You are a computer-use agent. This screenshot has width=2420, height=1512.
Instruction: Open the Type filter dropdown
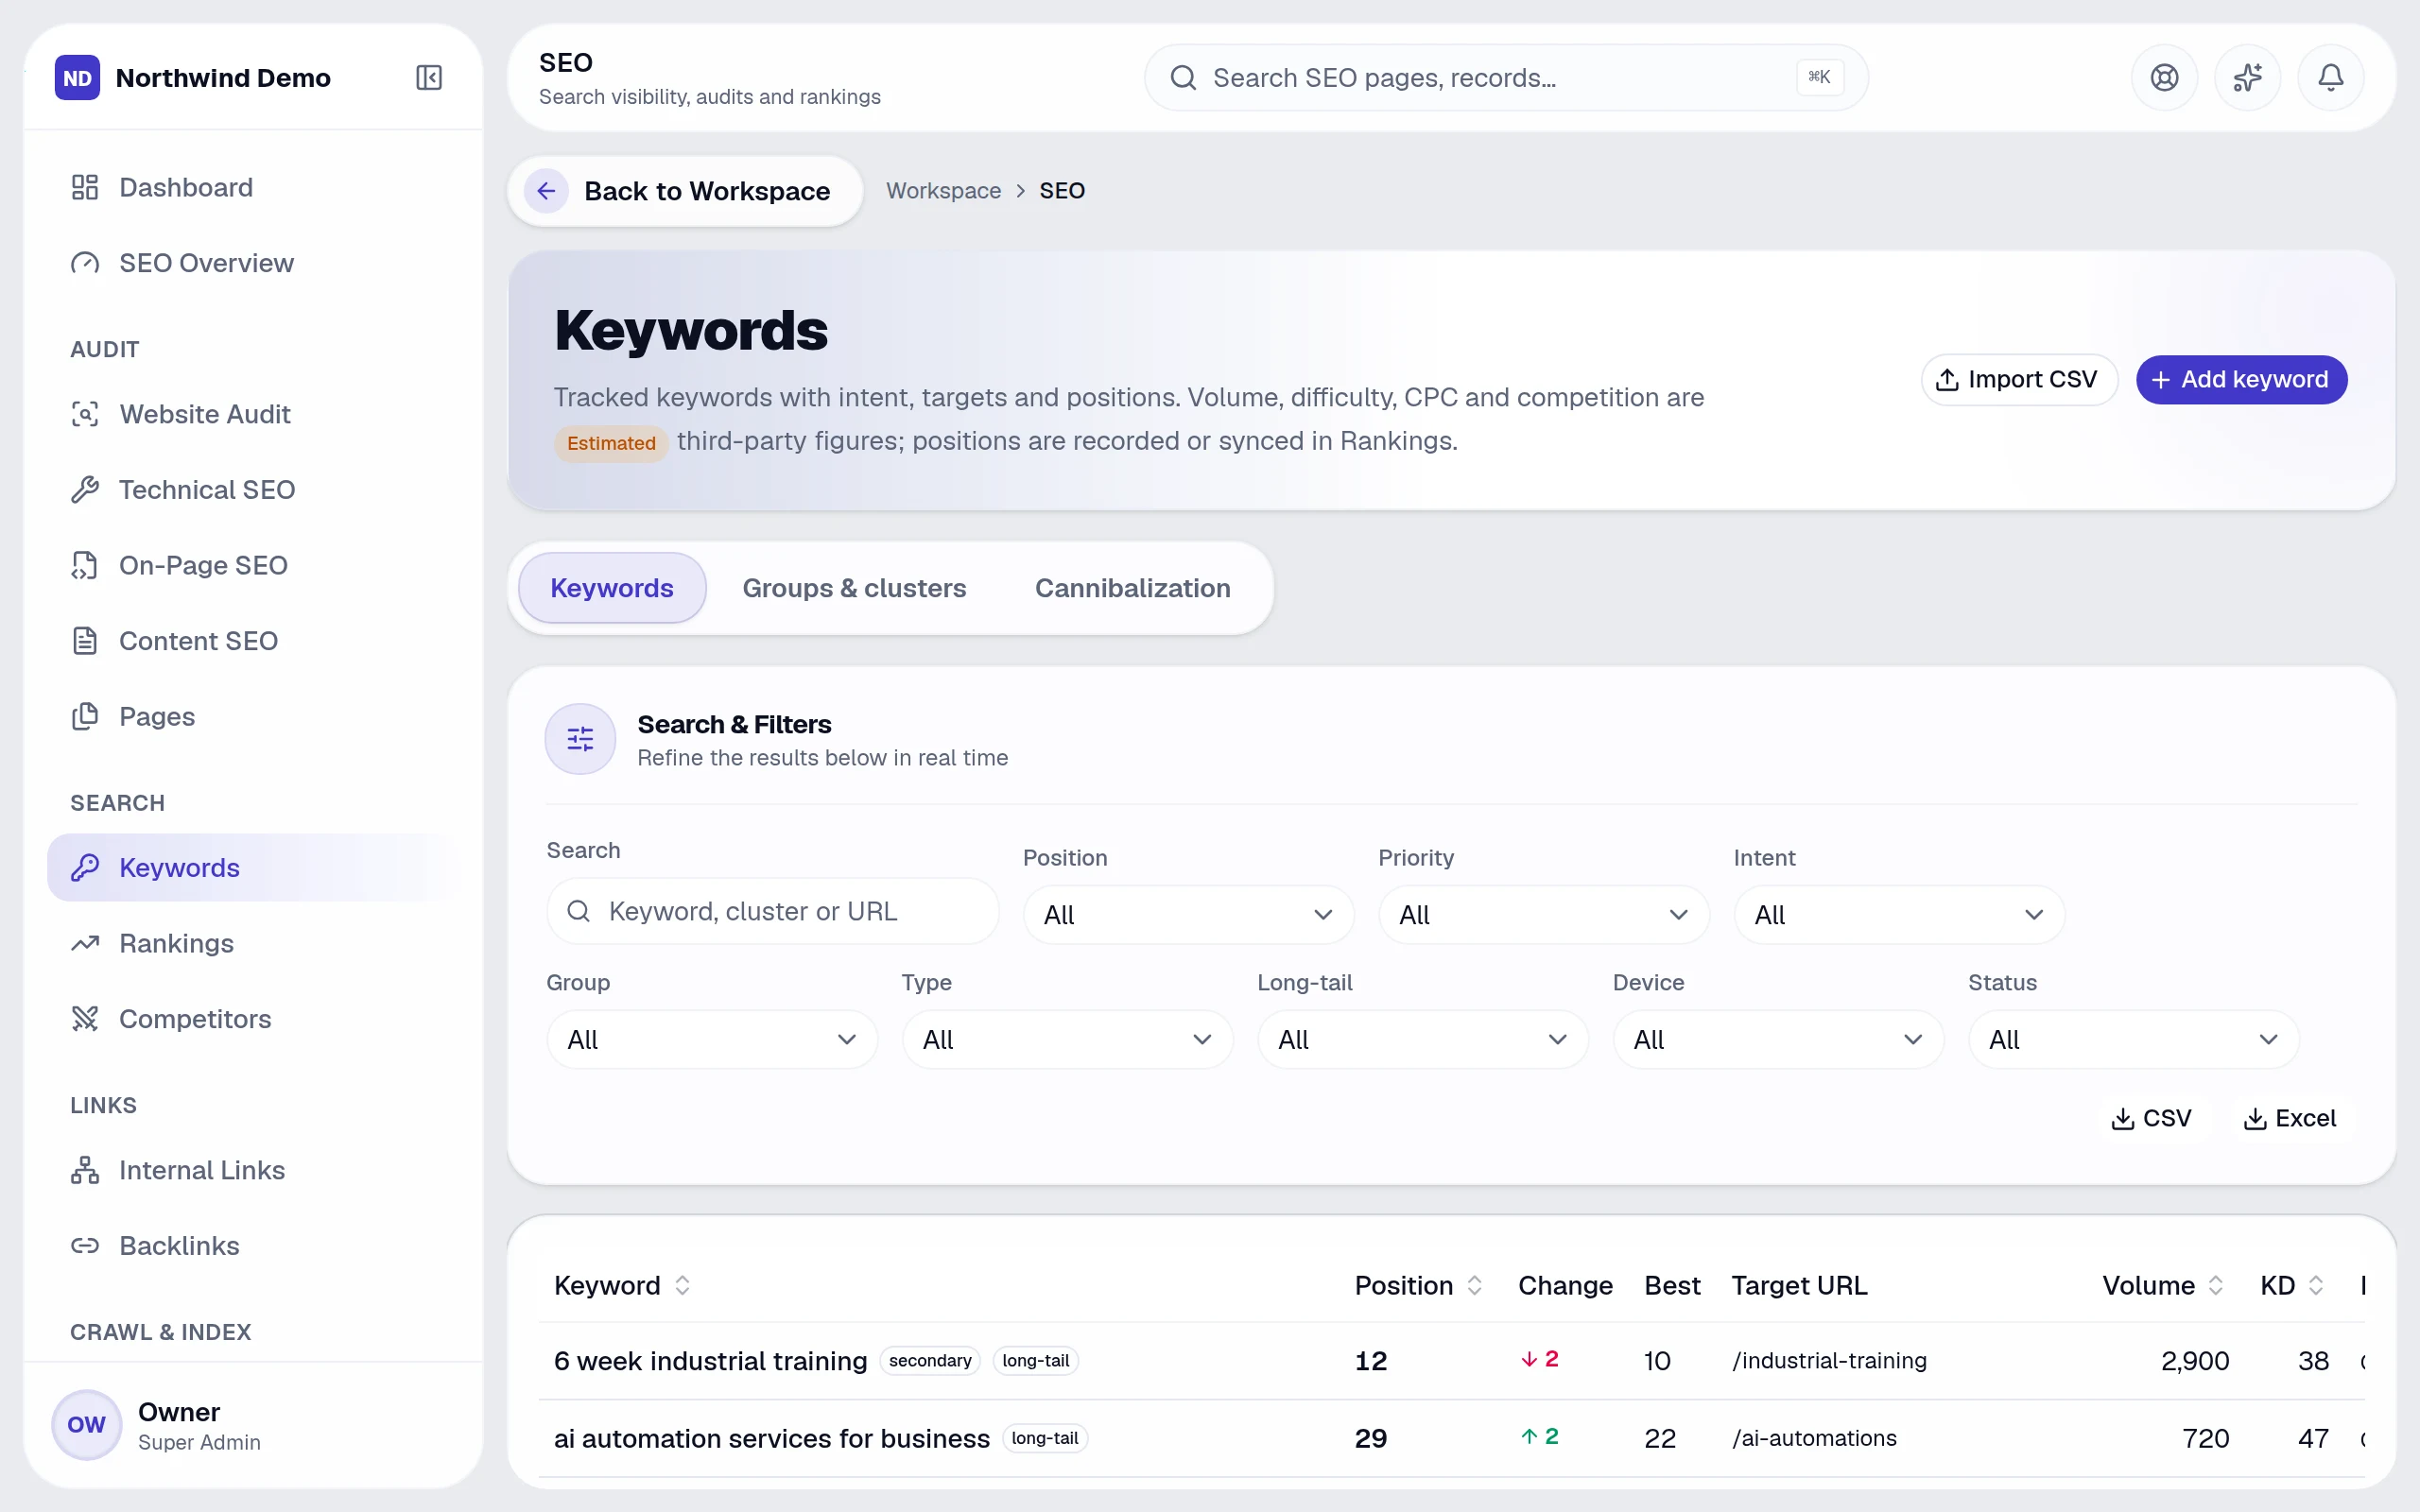coord(1067,1040)
